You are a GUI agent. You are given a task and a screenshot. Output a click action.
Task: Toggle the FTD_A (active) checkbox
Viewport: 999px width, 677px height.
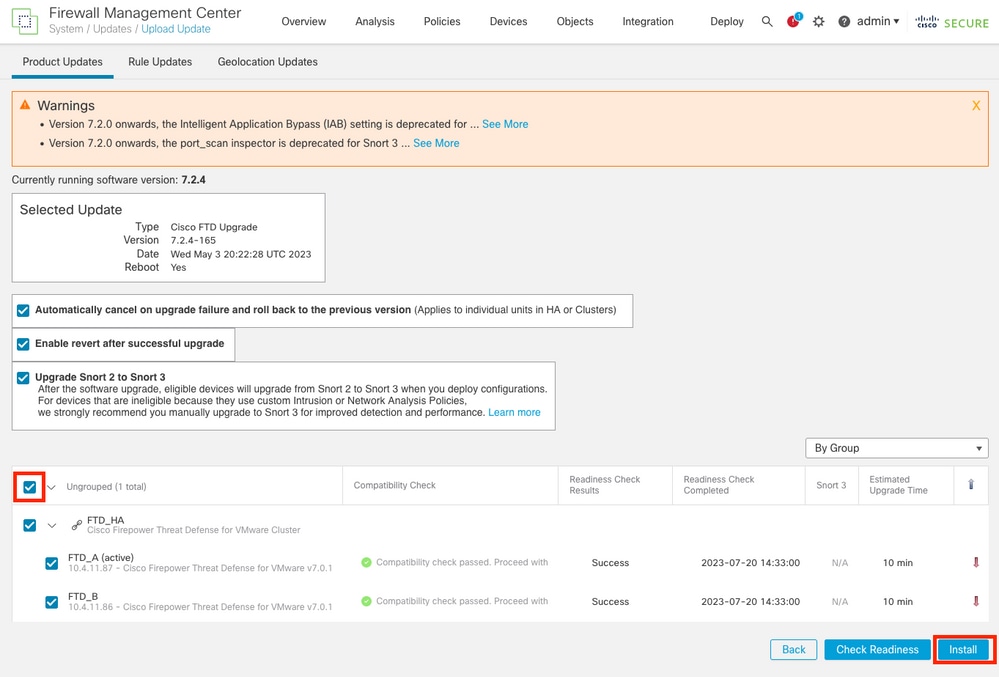[x=52, y=564]
